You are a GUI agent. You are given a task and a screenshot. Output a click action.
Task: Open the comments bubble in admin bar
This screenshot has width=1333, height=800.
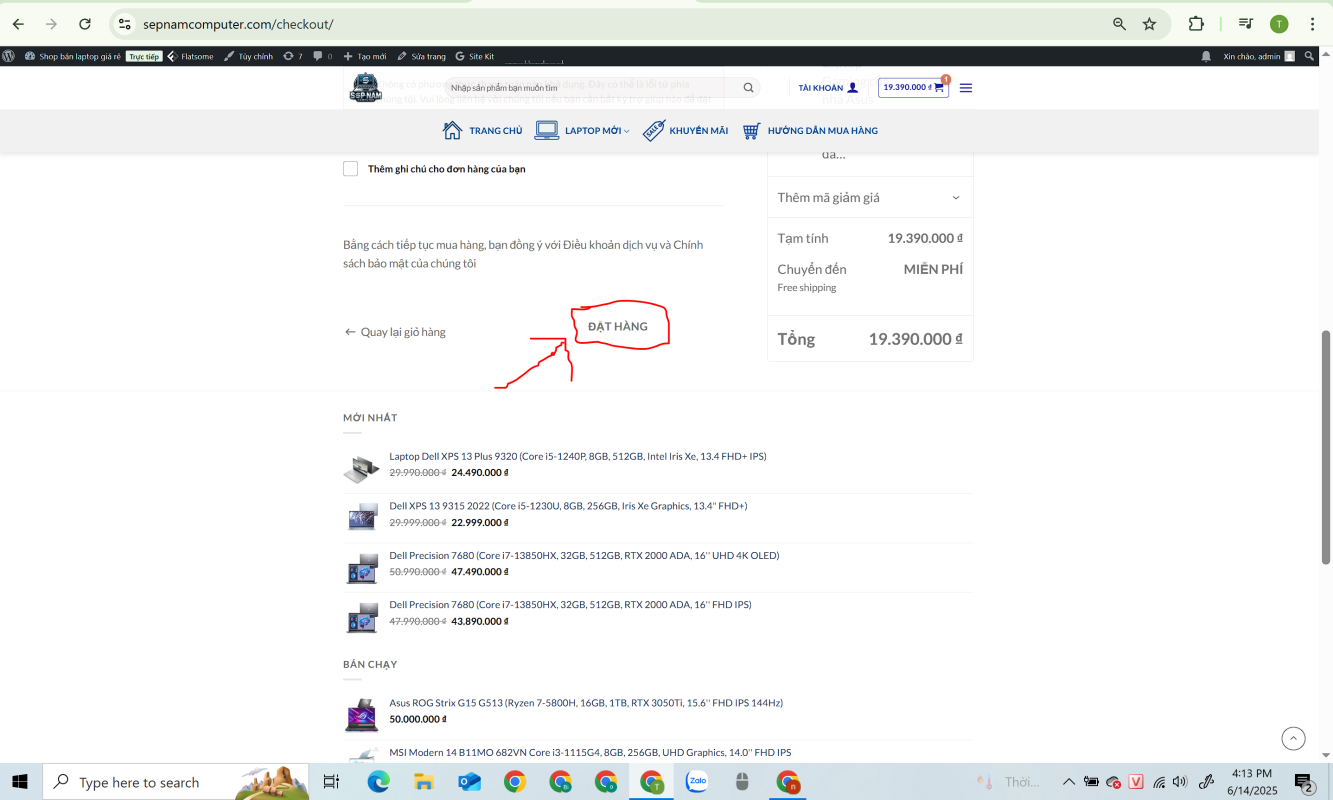[x=322, y=56]
